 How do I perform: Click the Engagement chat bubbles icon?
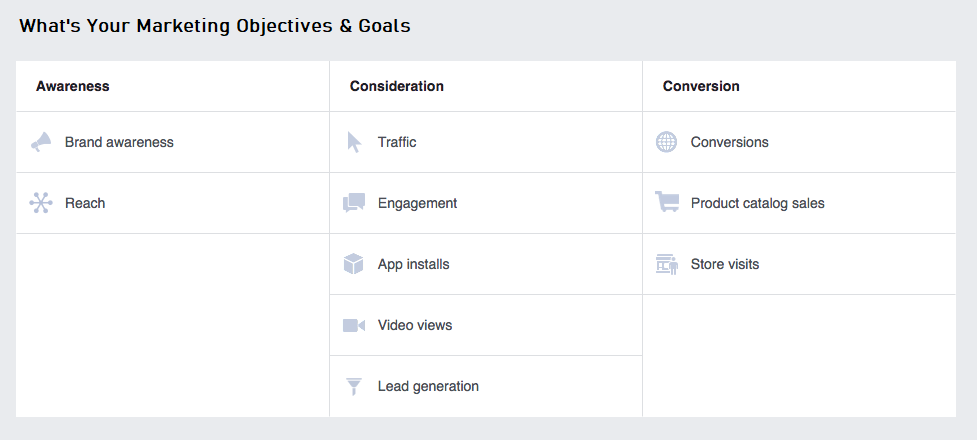point(354,204)
